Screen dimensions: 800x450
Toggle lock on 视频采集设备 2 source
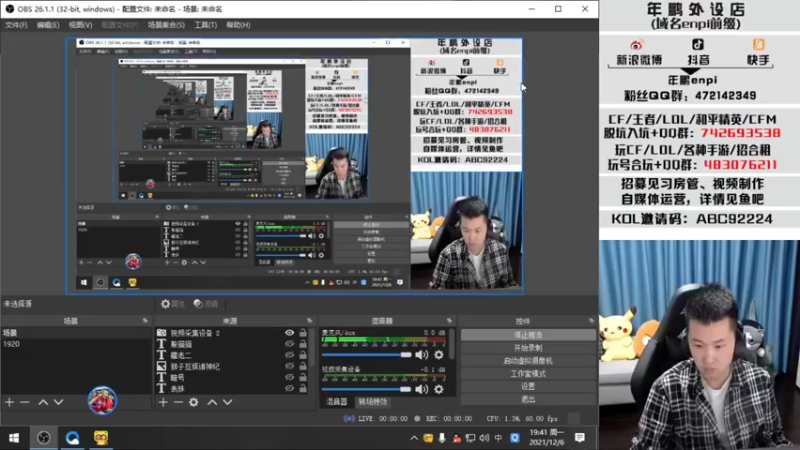click(x=303, y=333)
